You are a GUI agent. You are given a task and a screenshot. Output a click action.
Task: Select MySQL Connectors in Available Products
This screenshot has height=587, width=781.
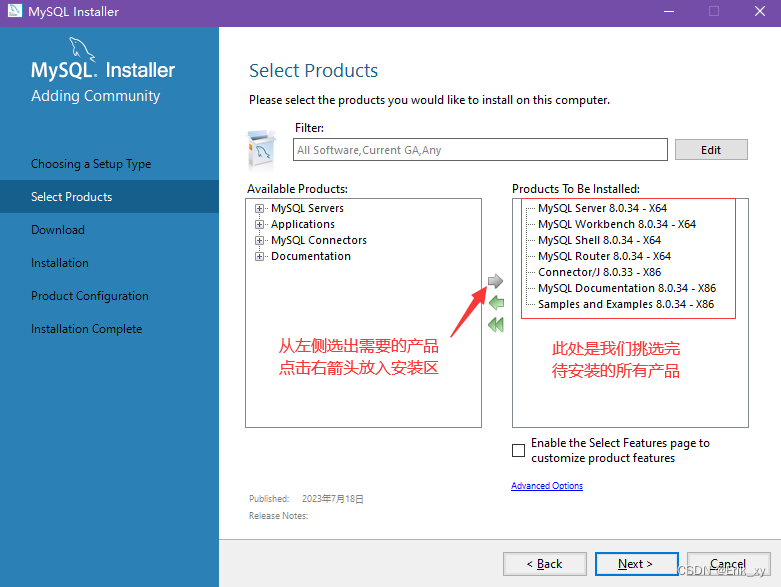319,240
